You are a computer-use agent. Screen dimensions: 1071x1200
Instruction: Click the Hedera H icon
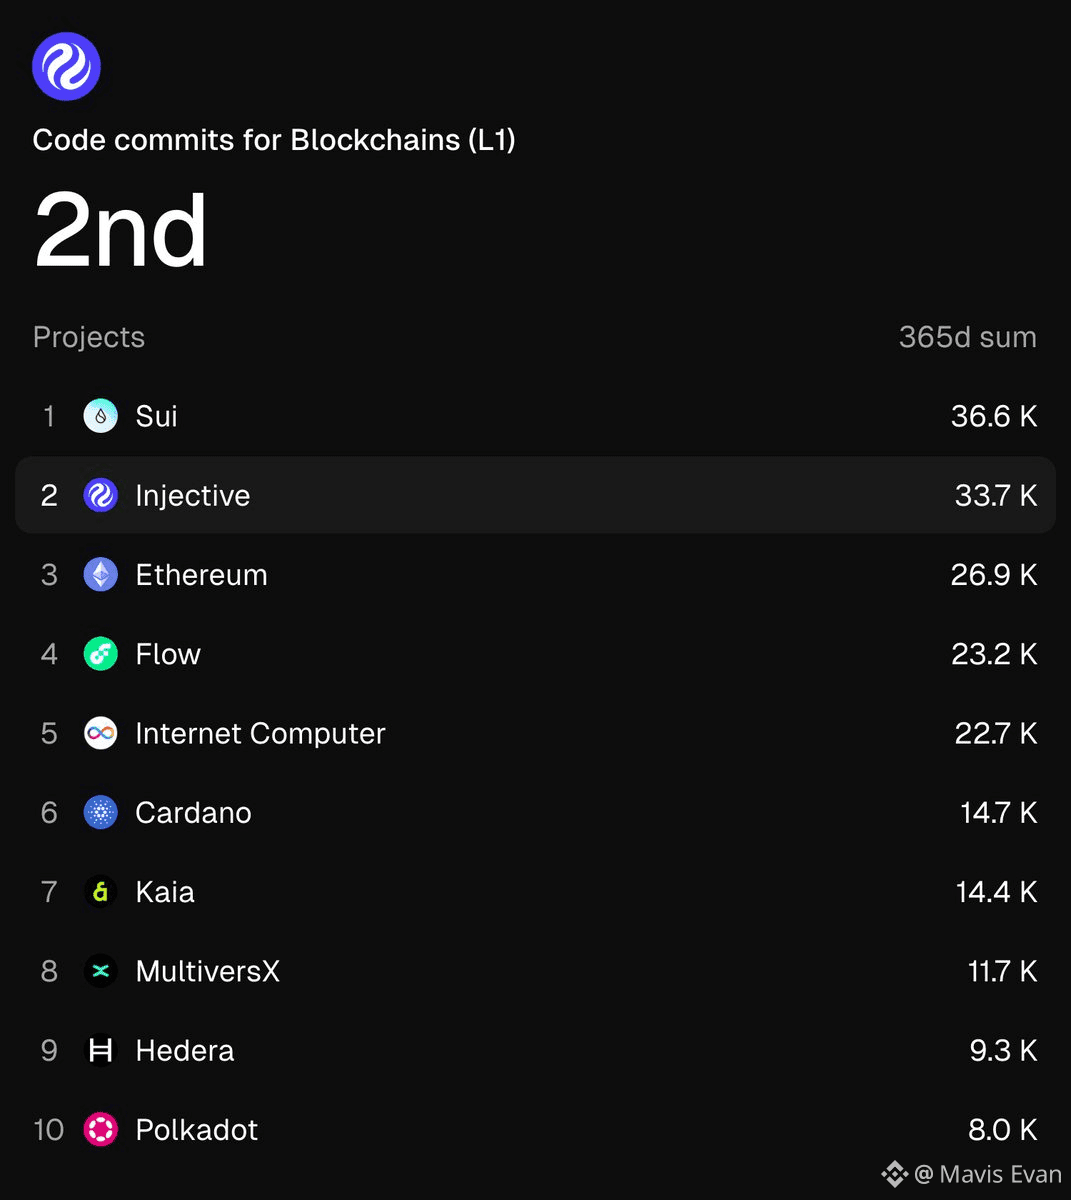click(100, 1050)
